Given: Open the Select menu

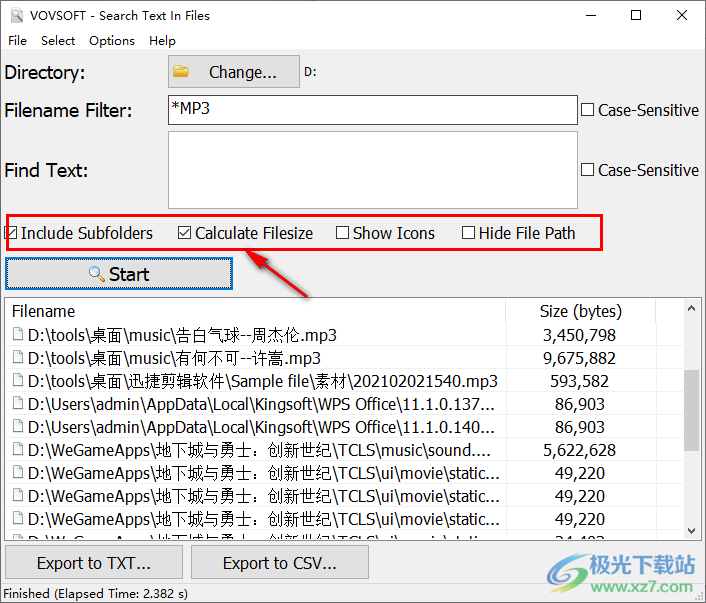Looking at the screenshot, I should [58, 41].
